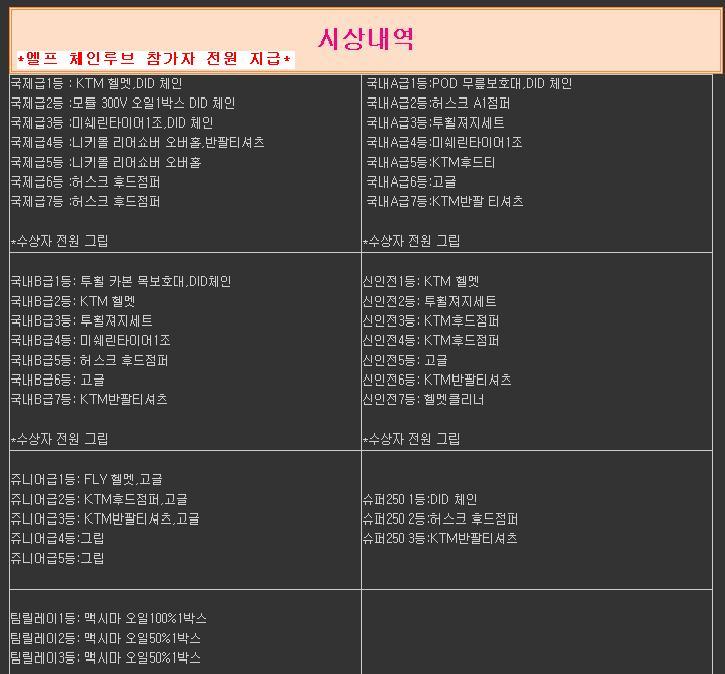
Task: Click the '신인전5등: 고글' line
Action: pyautogui.click(x=405, y=361)
